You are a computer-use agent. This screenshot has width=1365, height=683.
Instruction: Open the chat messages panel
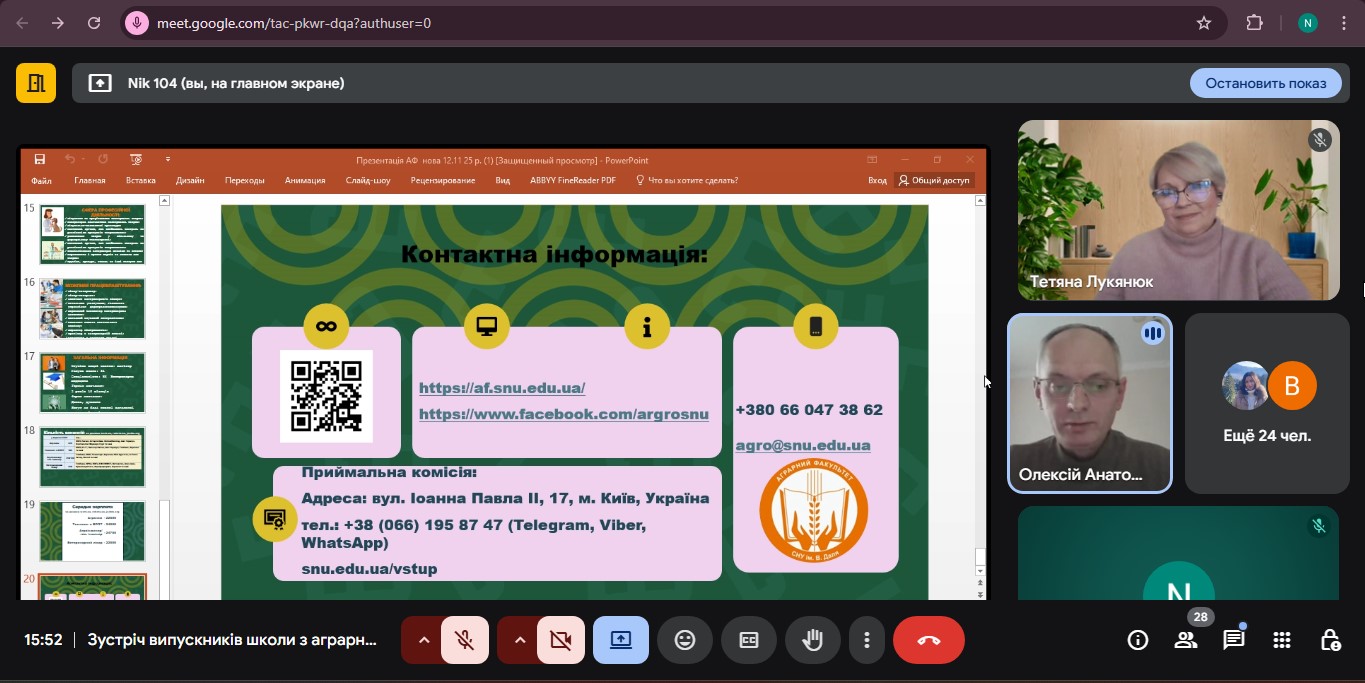click(1234, 640)
